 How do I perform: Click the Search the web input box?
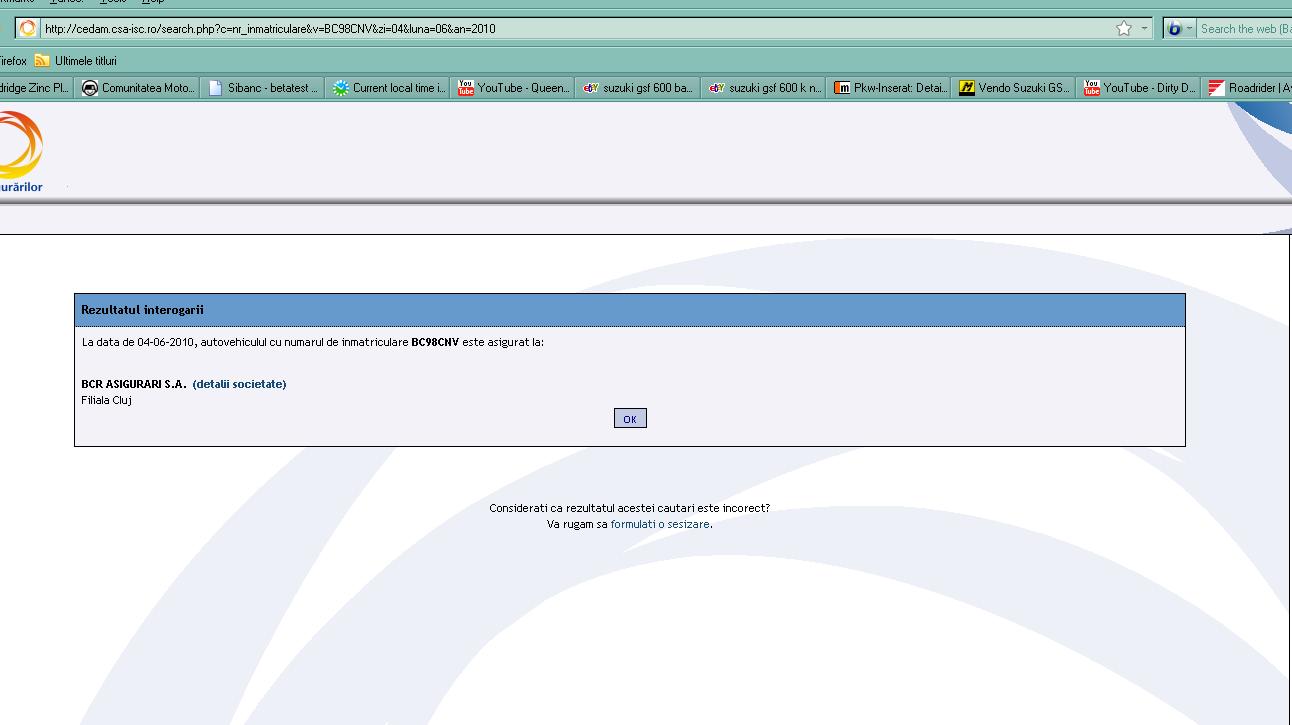(1244, 29)
